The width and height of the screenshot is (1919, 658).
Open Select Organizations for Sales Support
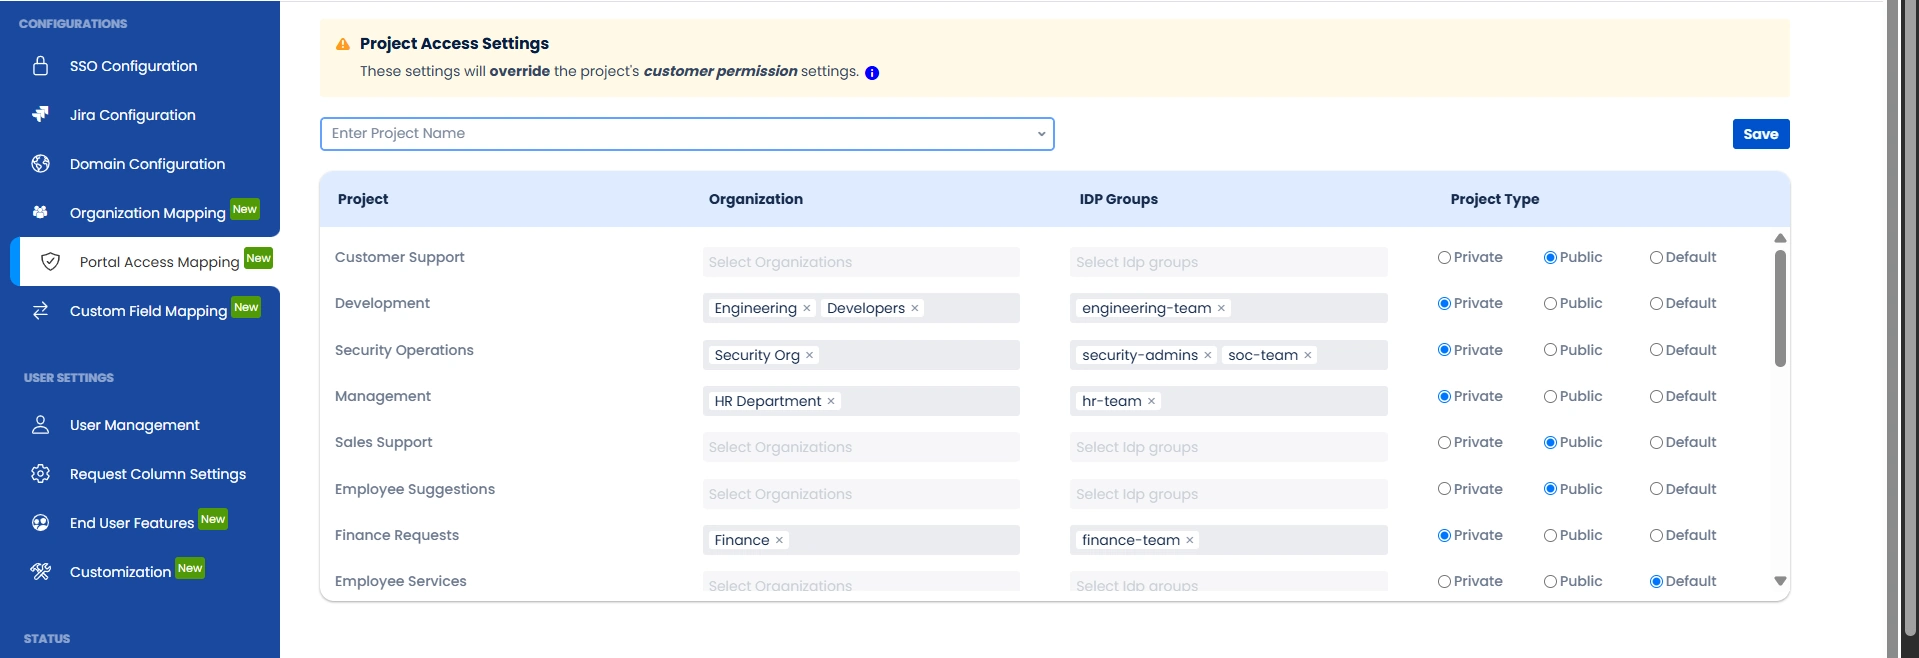click(861, 447)
